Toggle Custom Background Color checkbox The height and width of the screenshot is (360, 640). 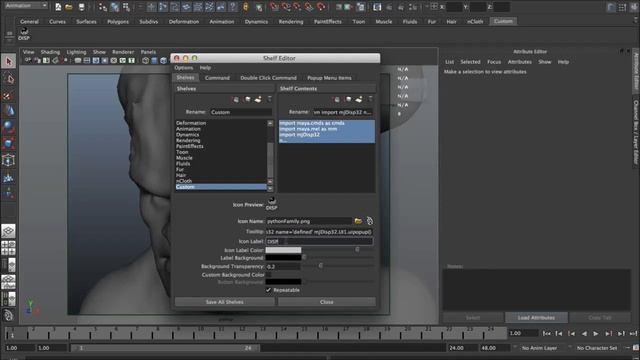point(268,275)
